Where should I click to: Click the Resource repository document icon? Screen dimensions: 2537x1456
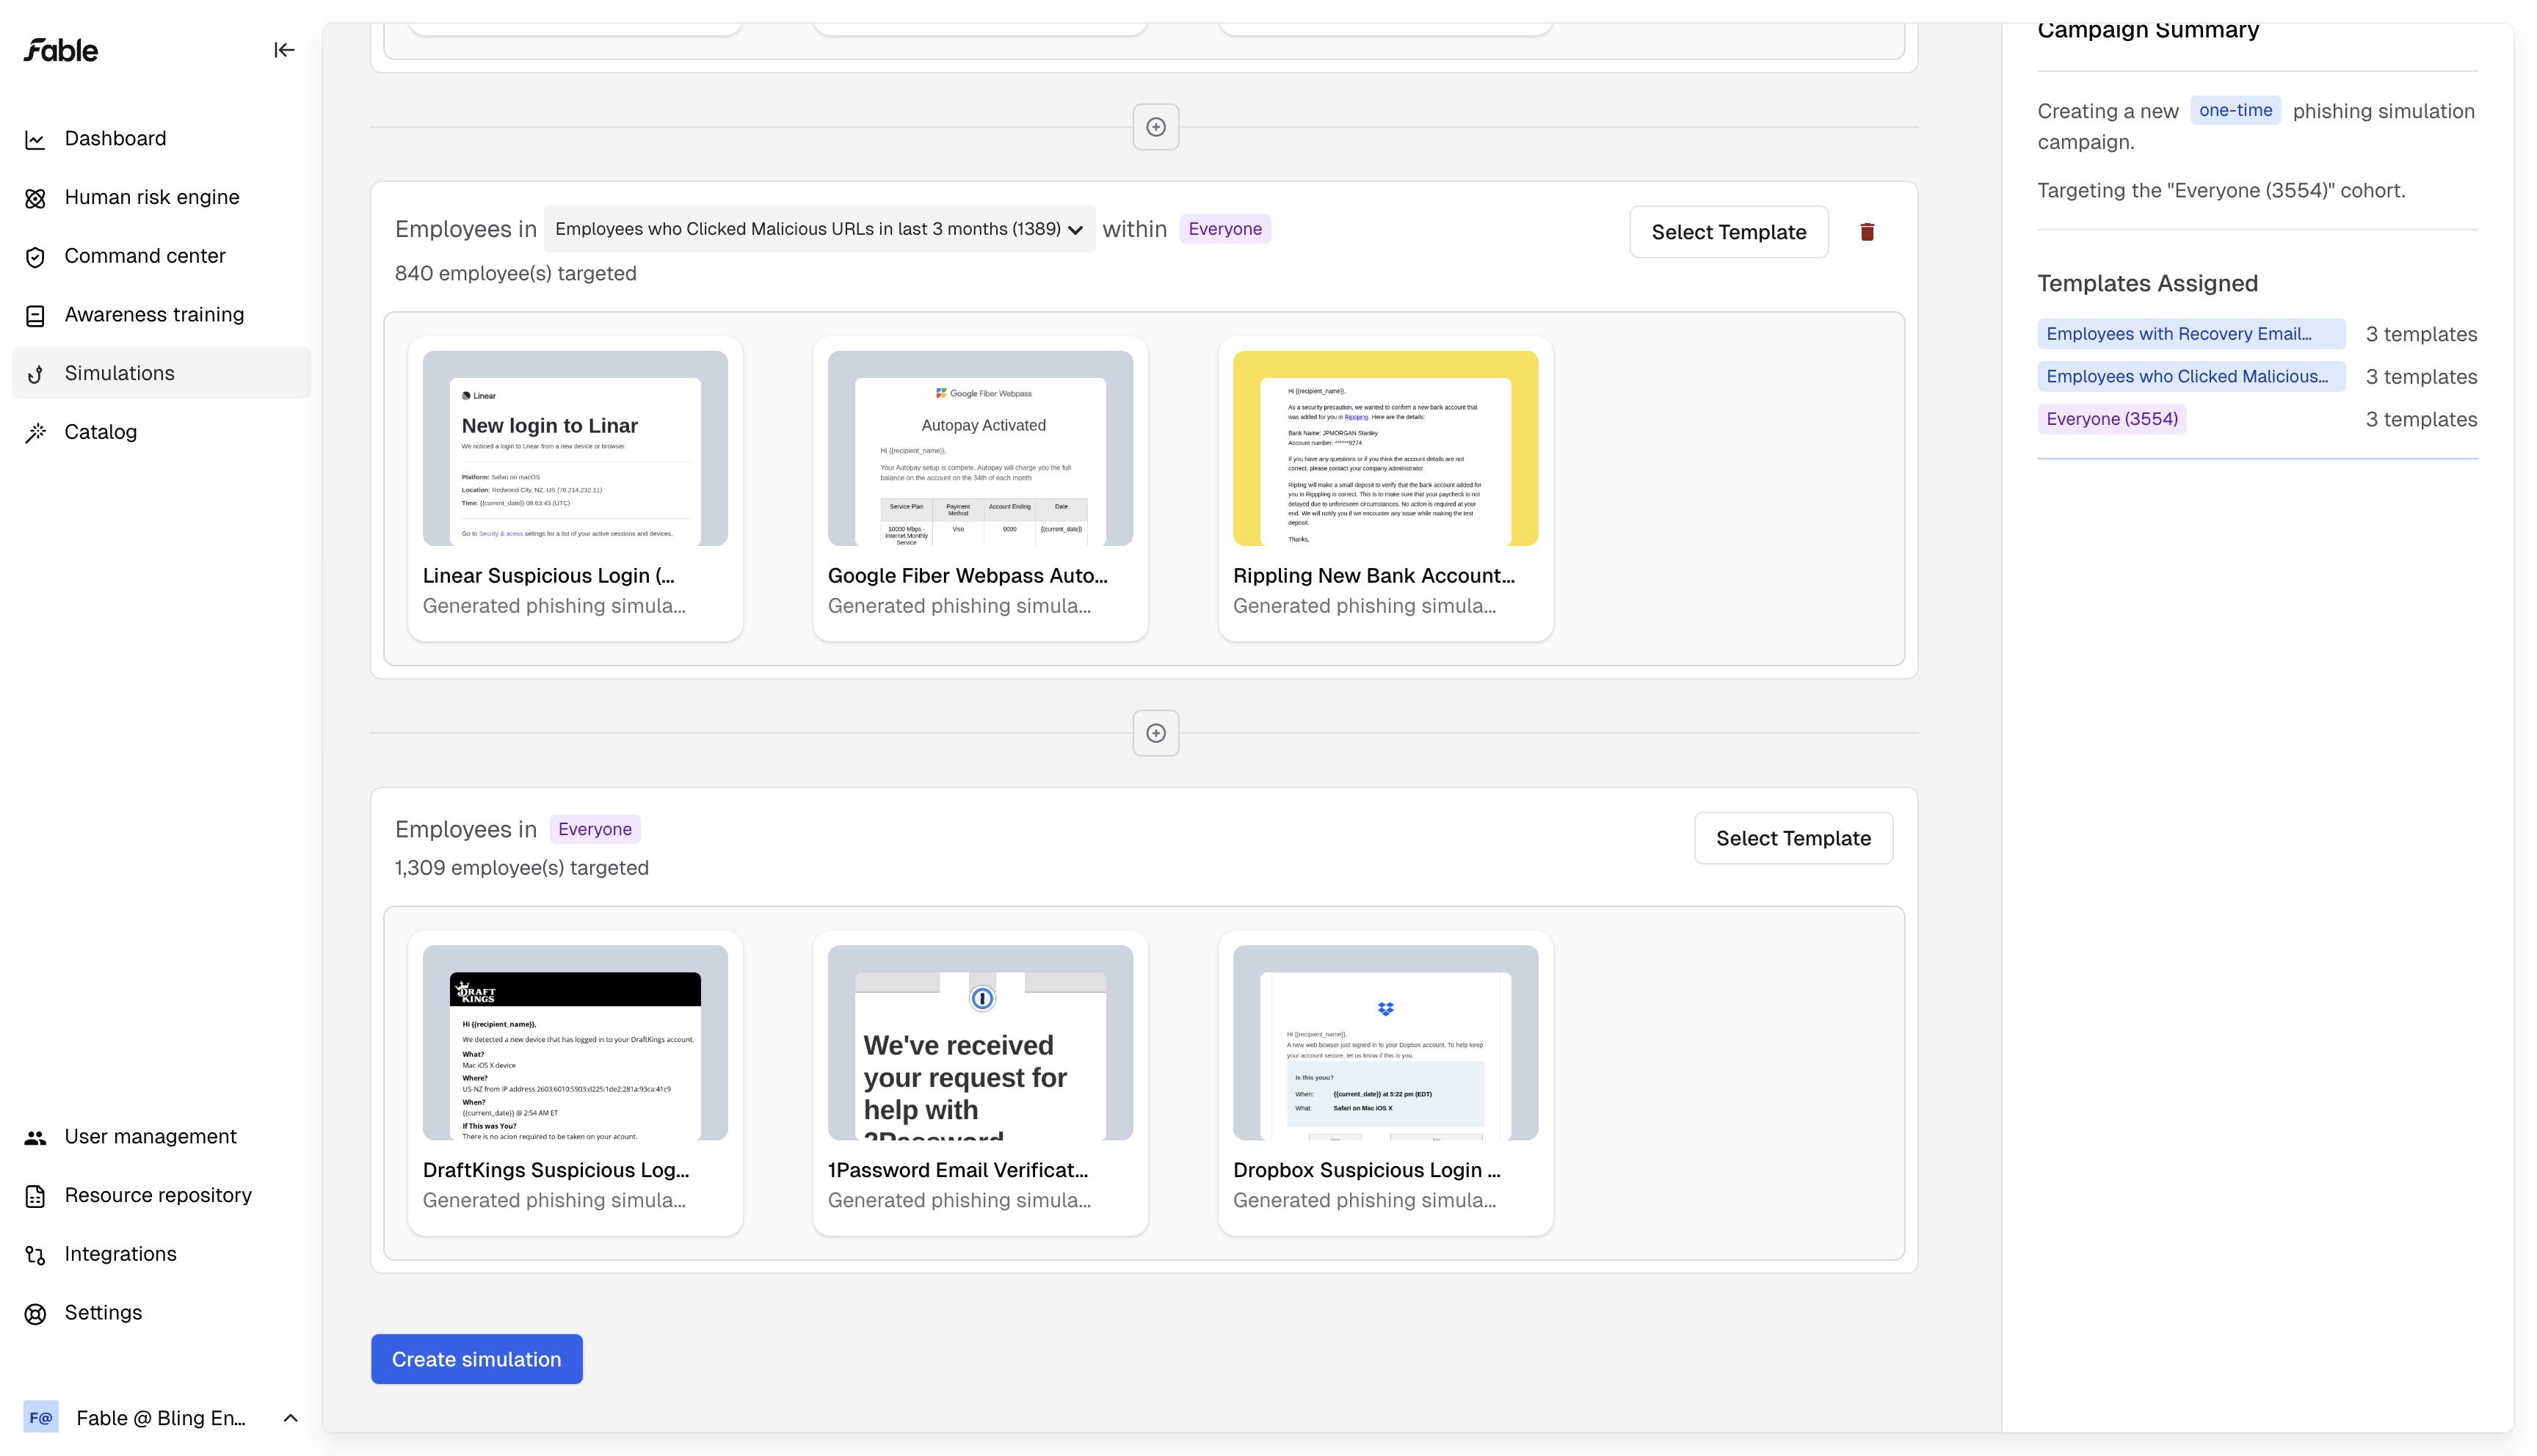pyautogui.click(x=35, y=1196)
